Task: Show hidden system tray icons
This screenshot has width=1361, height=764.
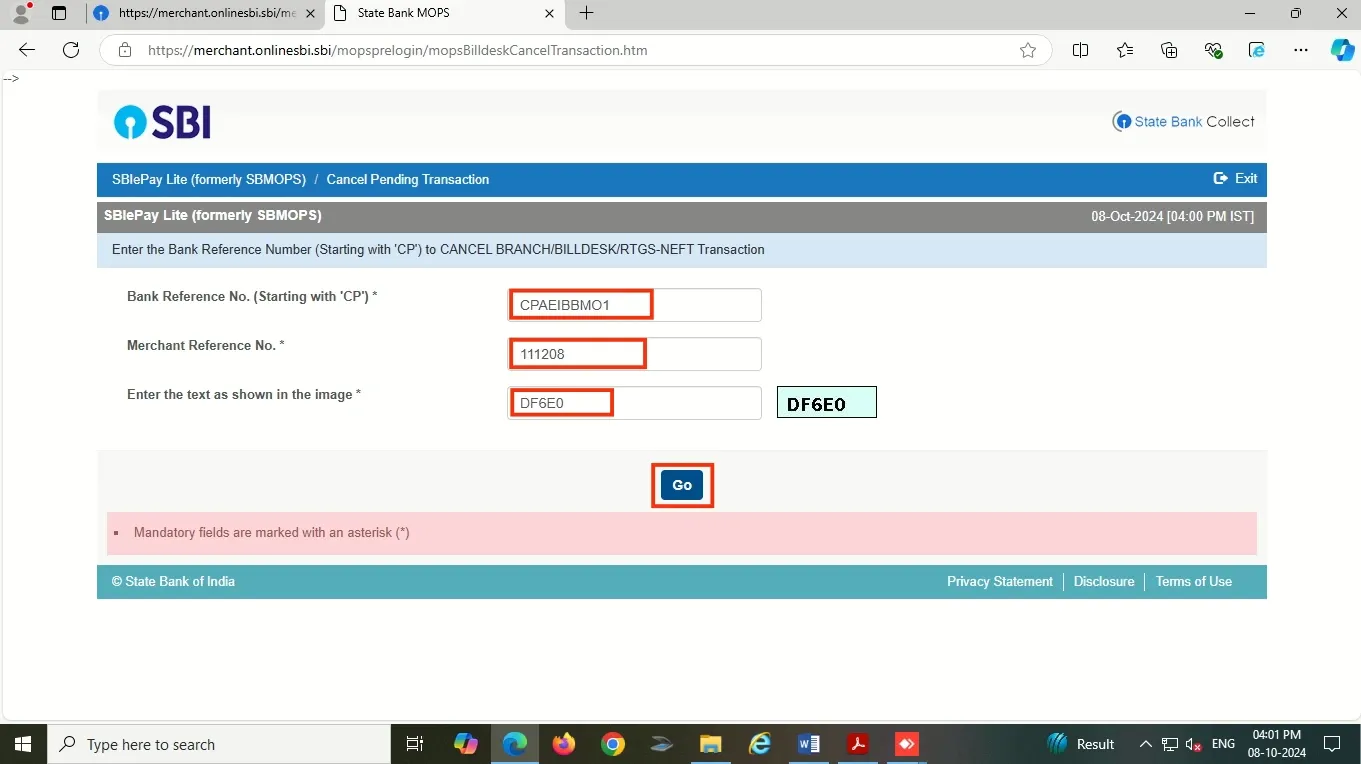Action: tap(1146, 744)
